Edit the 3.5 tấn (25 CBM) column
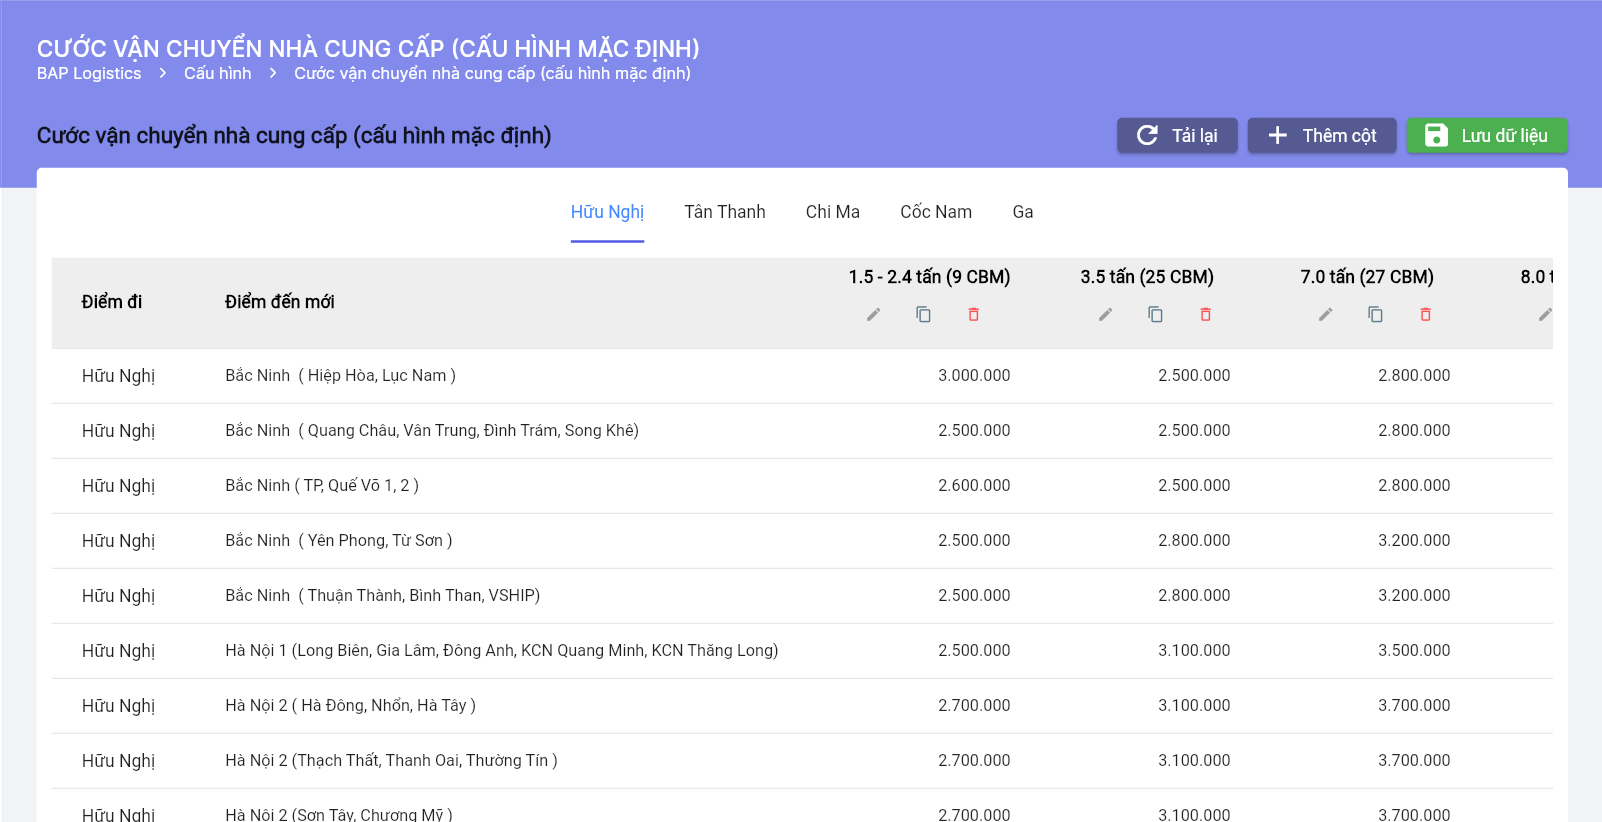 (x=1105, y=315)
